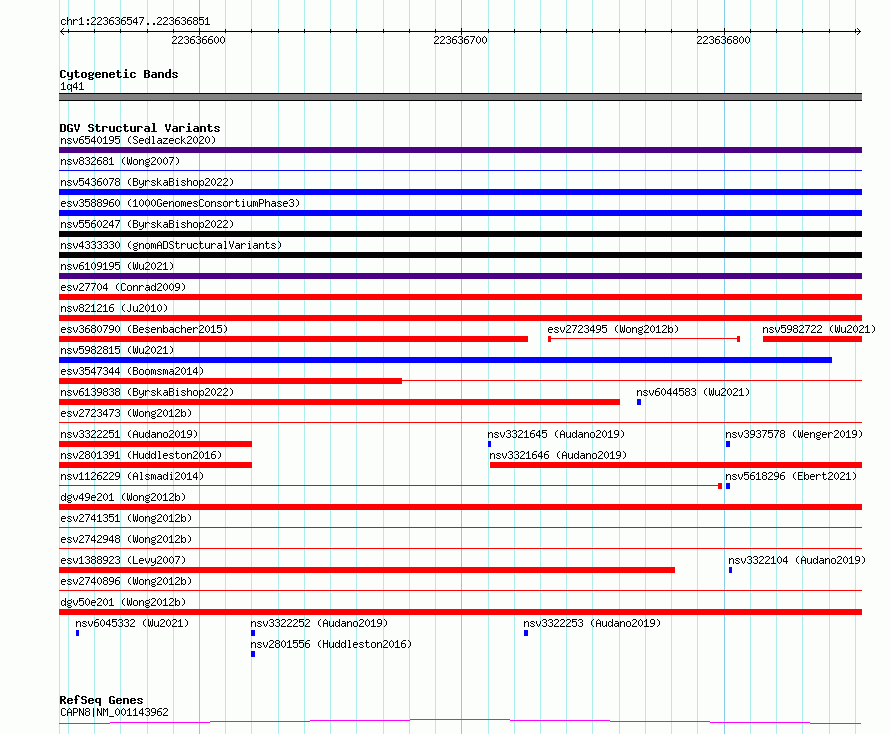Viewport: 890px width, 734px height.
Task: Open nsv3322104 (Audano2019) label
Action: point(797,560)
